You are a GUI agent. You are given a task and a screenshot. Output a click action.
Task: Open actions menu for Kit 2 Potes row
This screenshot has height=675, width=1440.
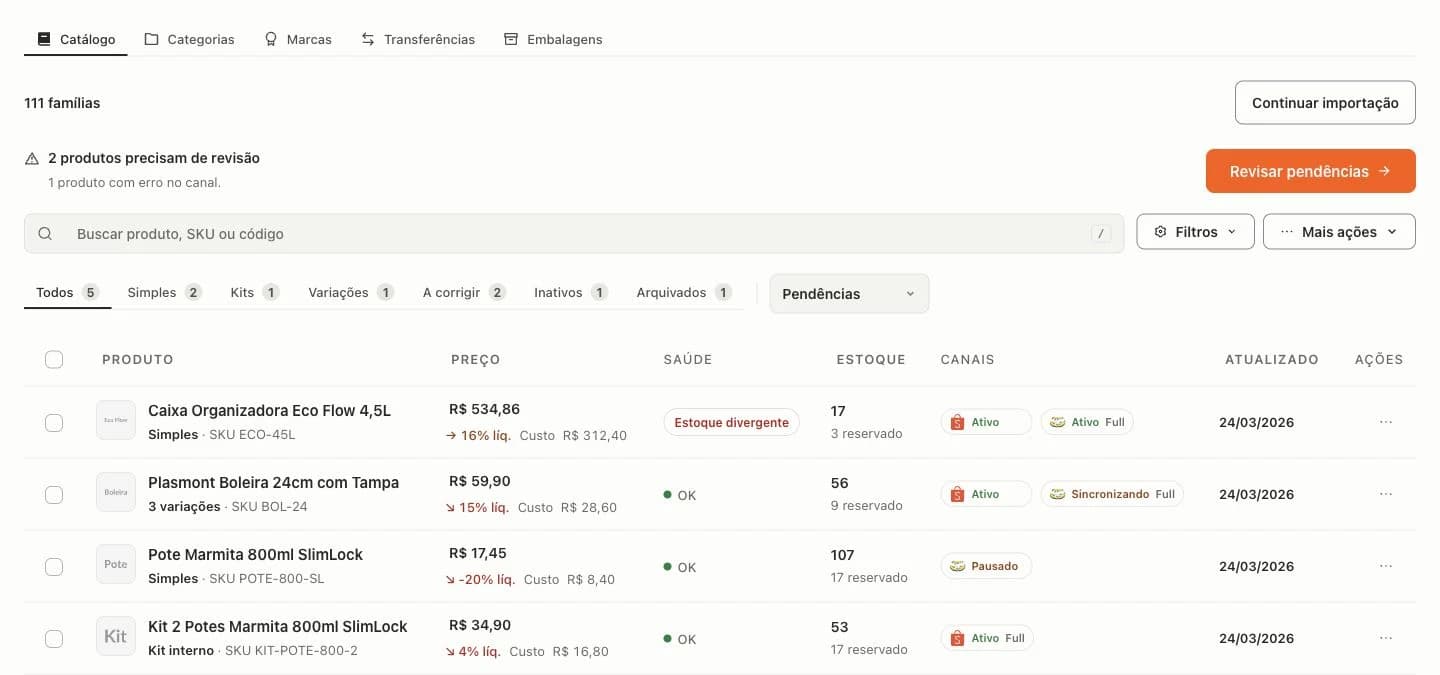[1386, 638]
